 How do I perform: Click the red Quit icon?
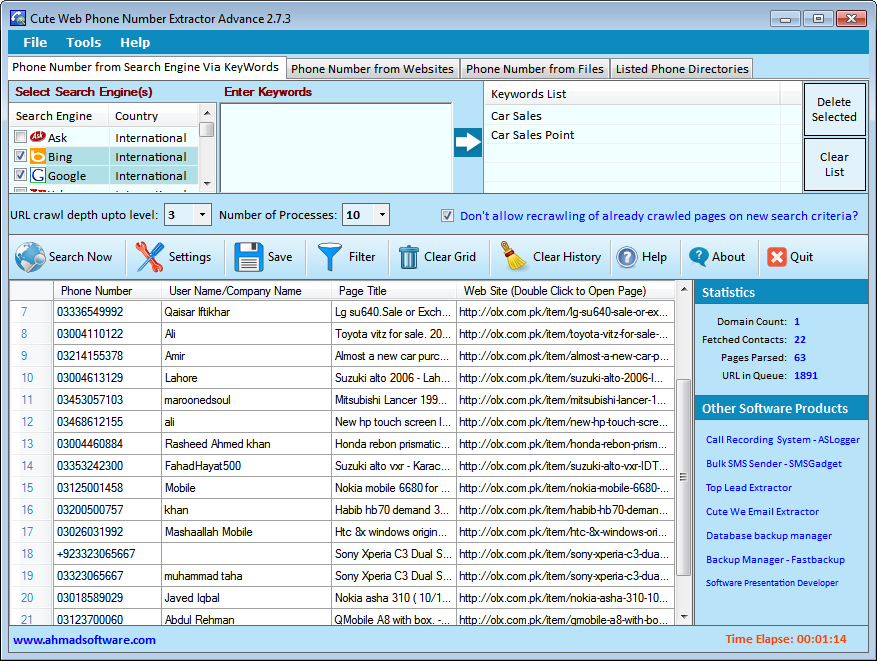[777, 257]
